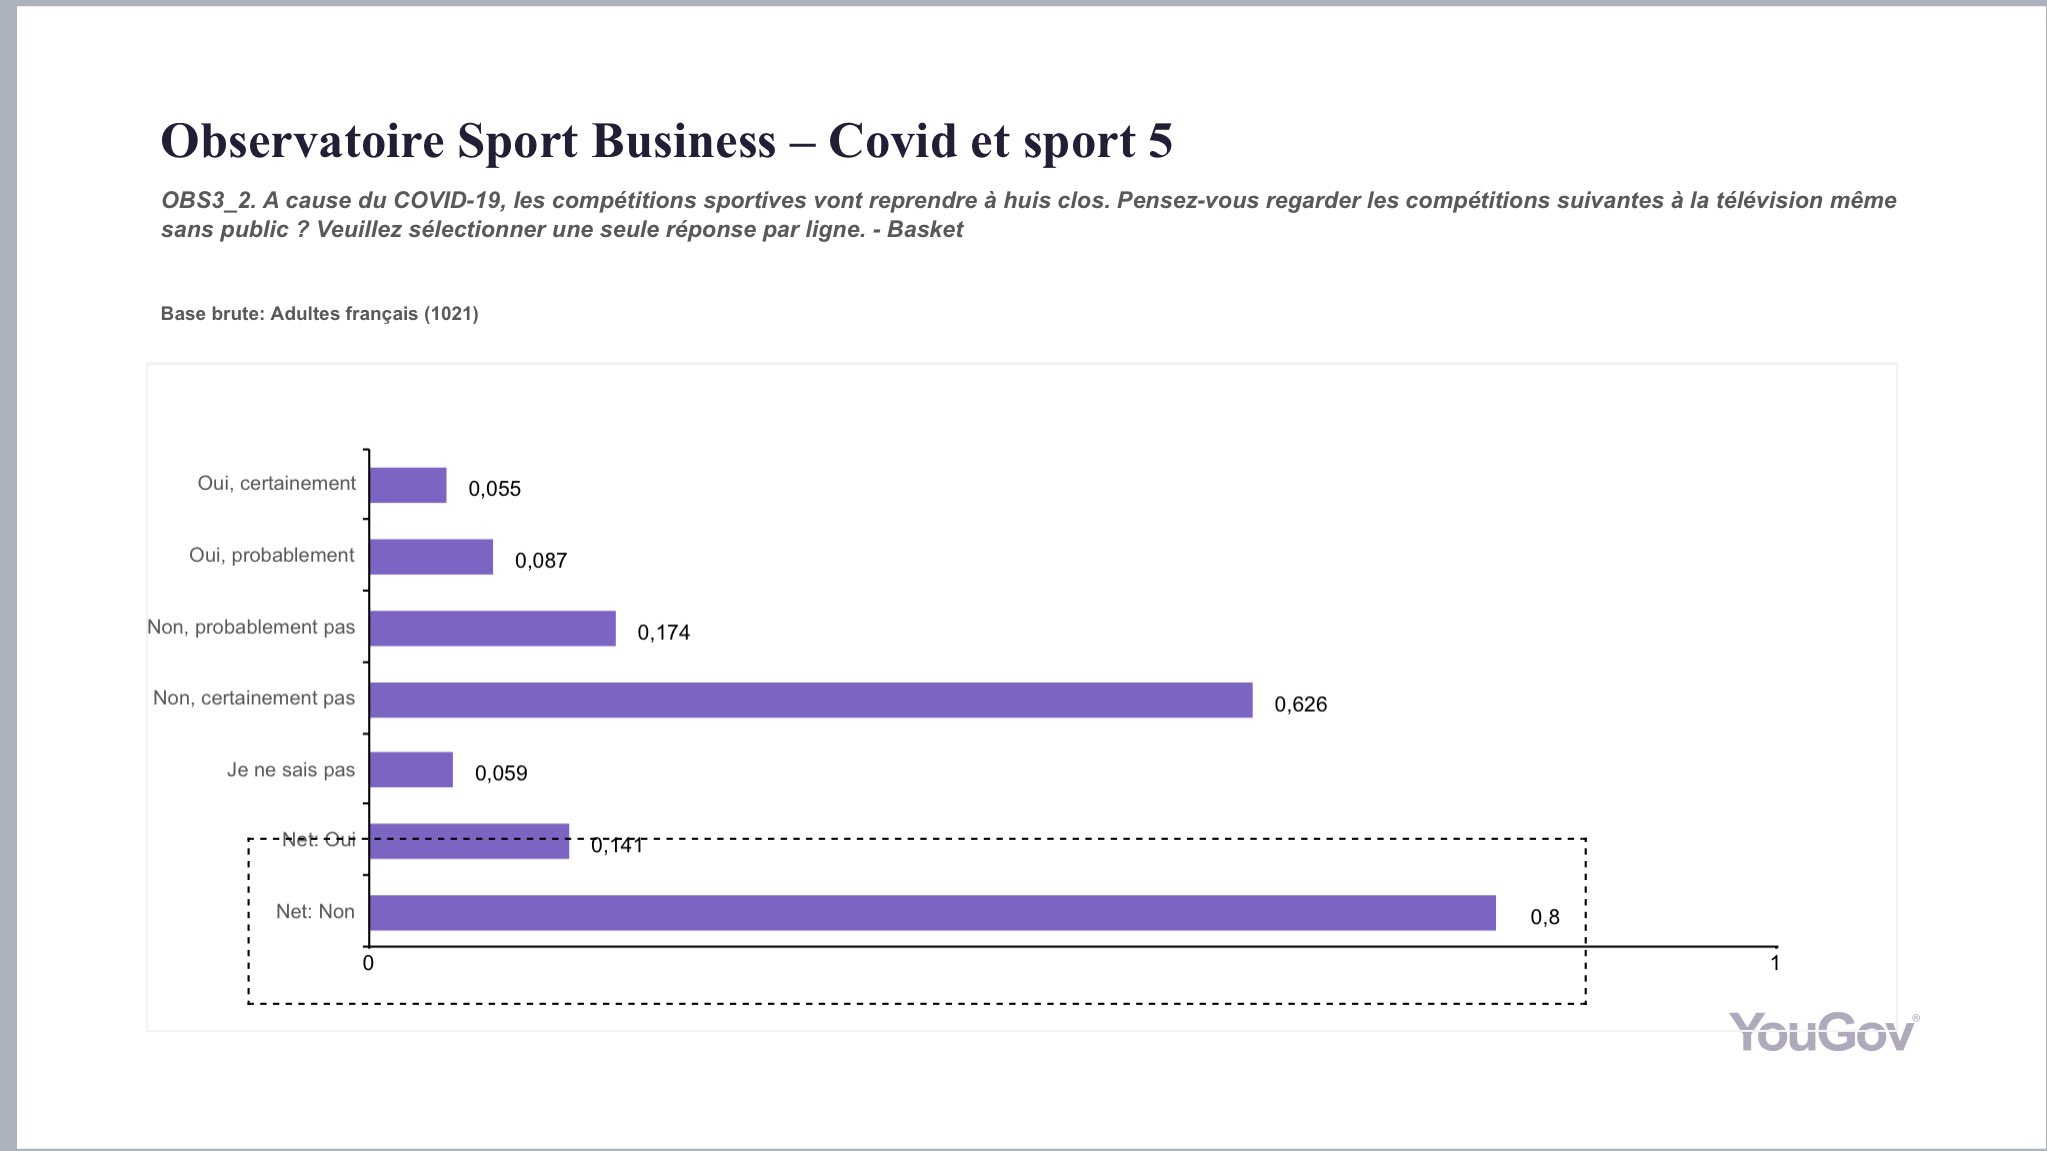Select the 'Non, probablement pas' bar
This screenshot has width=2047, height=1151.
tap(492, 628)
